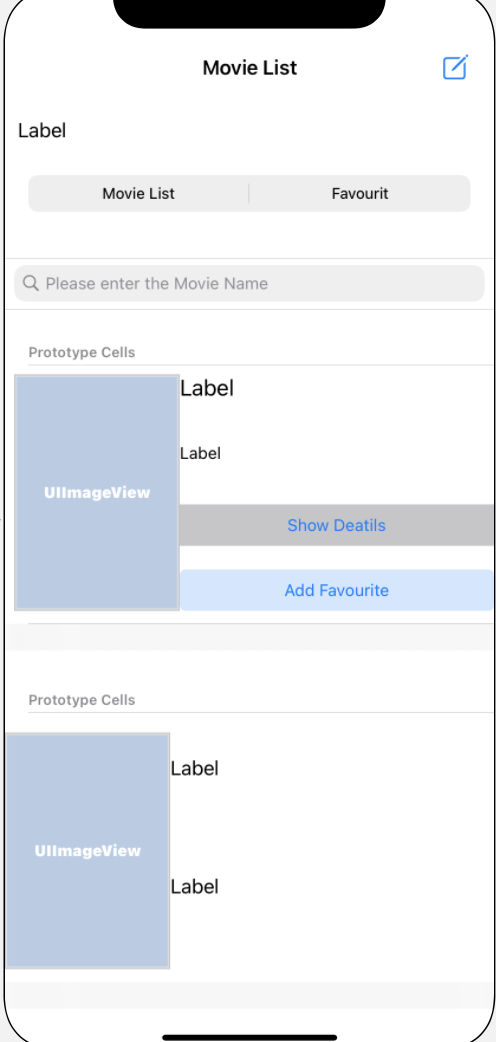Tap the compose icon in navigation bar
The width and height of the screenshot is (496, 1042).
[x=455, y=67]
